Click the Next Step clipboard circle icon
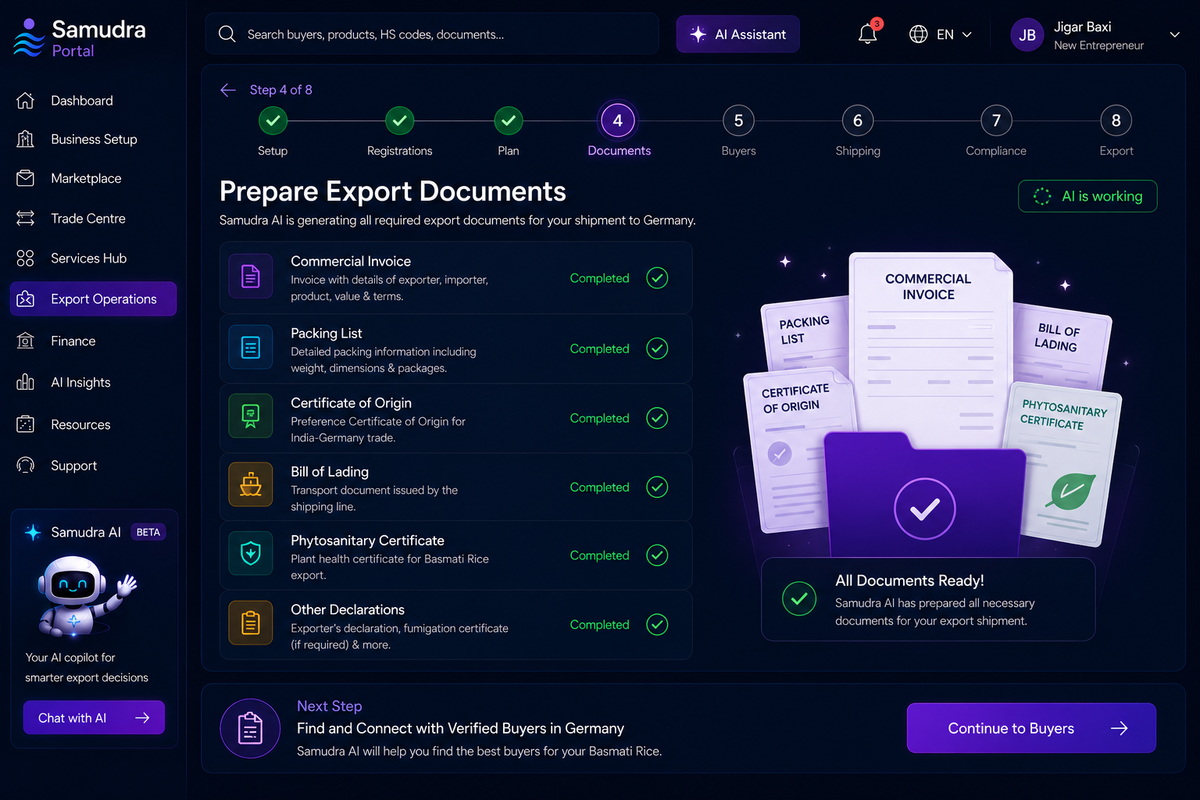Viewport: 1200px width, 800px height. pos(249,728)
